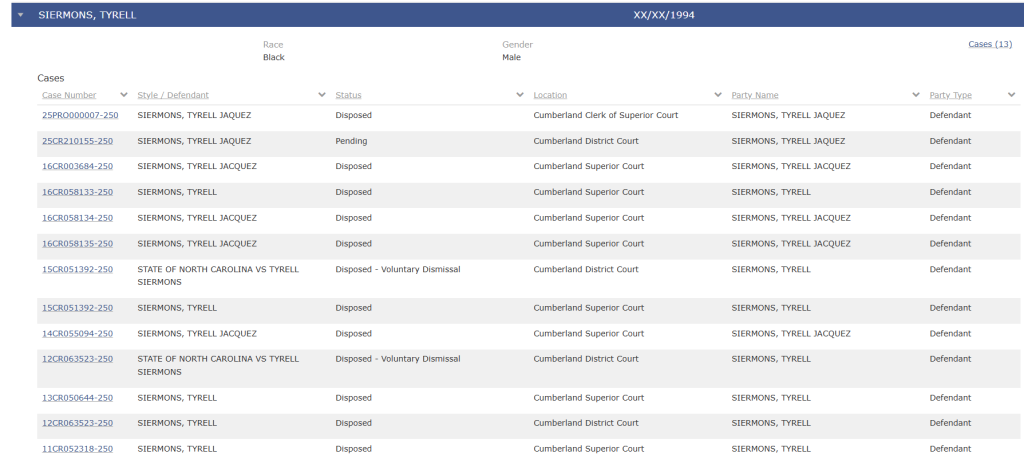Open the Cases (13) link
Viewport: 1024px width, 455px height.
tap(989, 44)
